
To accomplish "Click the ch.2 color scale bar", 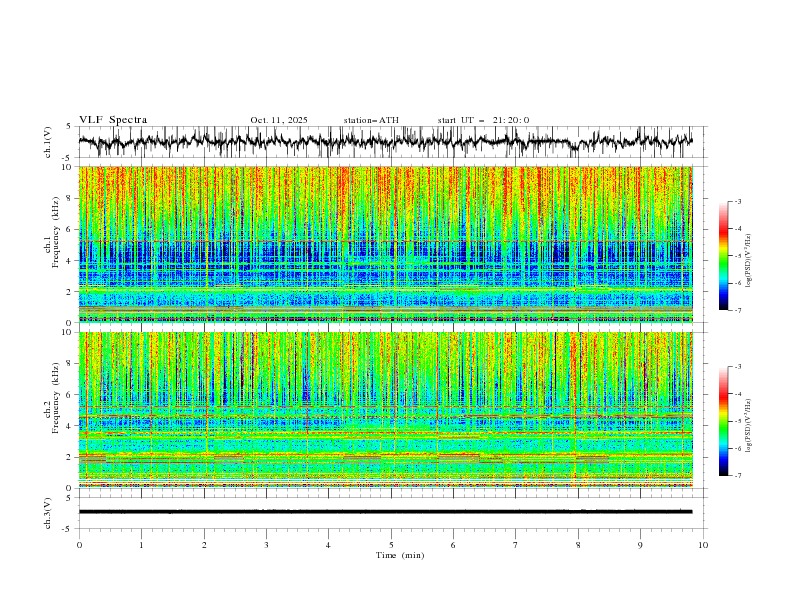I will (723, 421).
